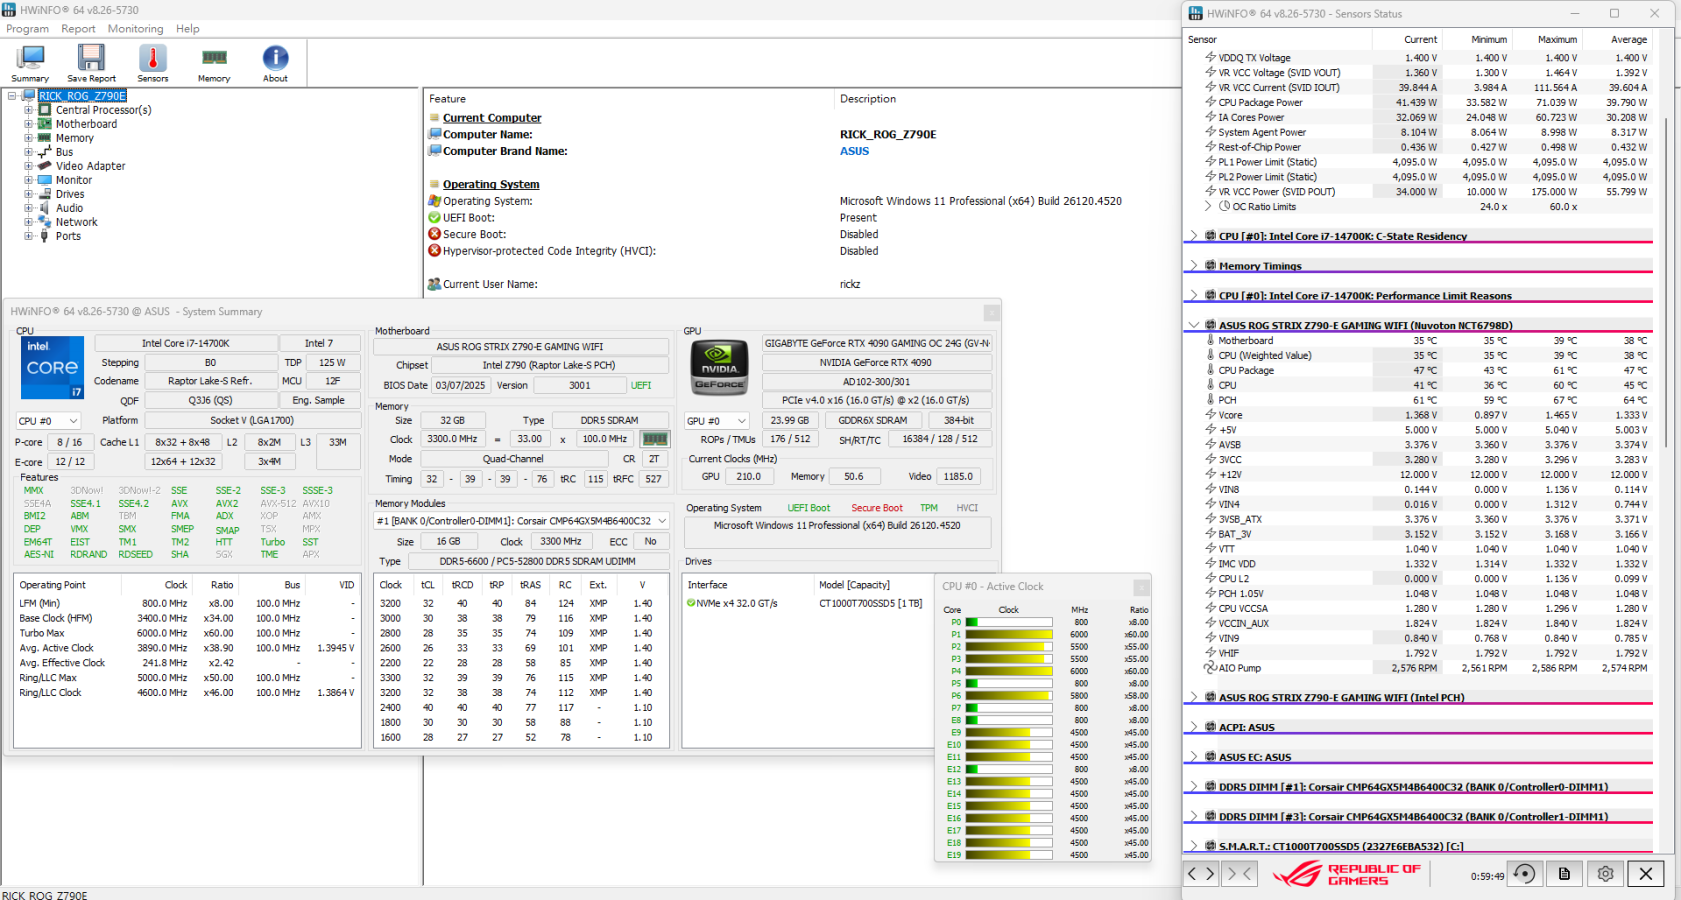Open the Report menu
1681x900 pixels.
tap(78, 29)
